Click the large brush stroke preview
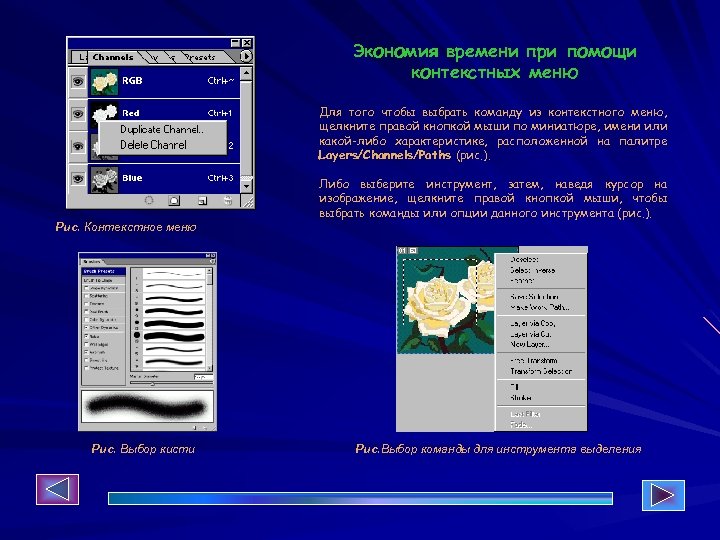720x540 pixels. pos(147,406)
